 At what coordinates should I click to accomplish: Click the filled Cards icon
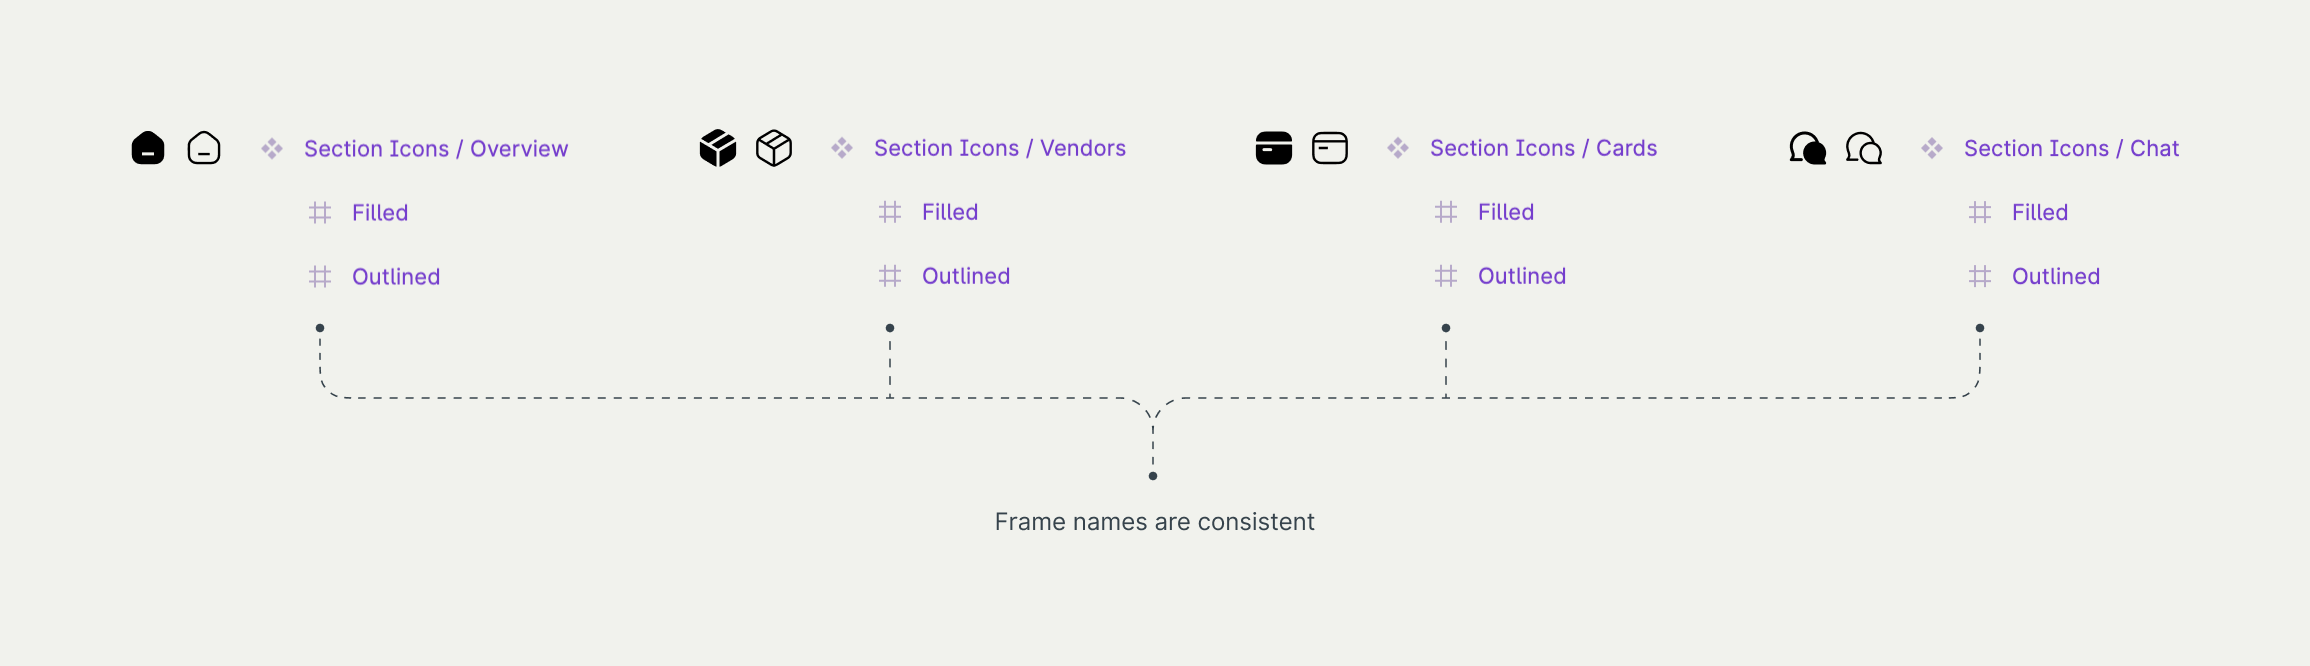1274,148
